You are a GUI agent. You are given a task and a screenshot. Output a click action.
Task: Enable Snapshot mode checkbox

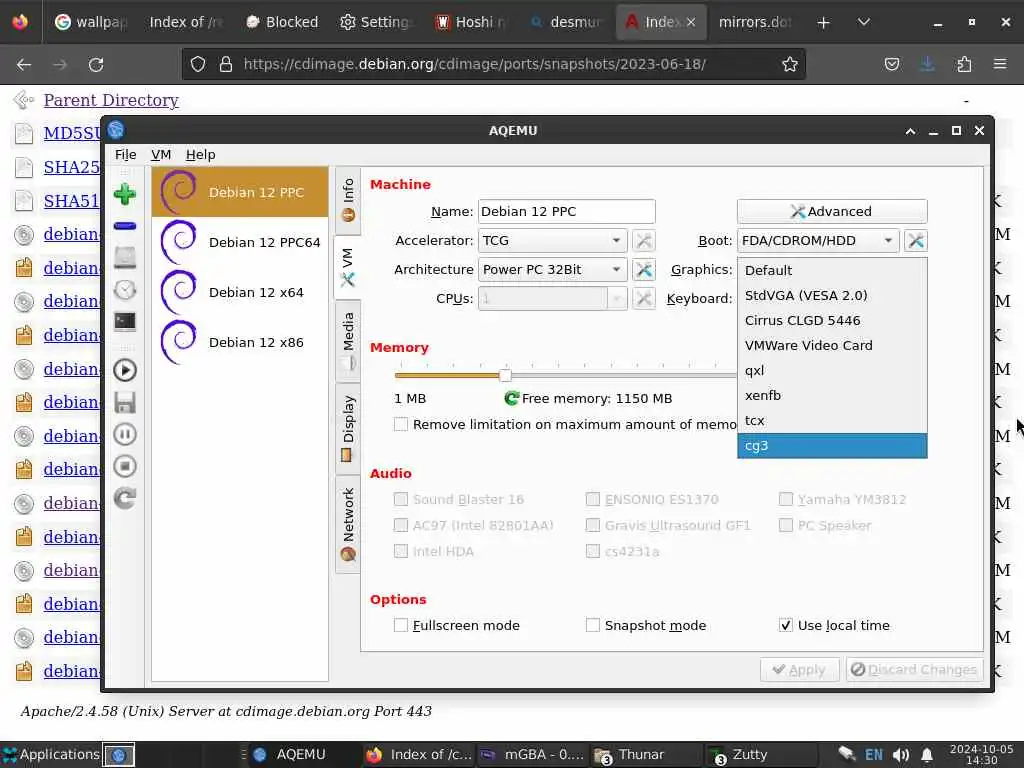593,626
